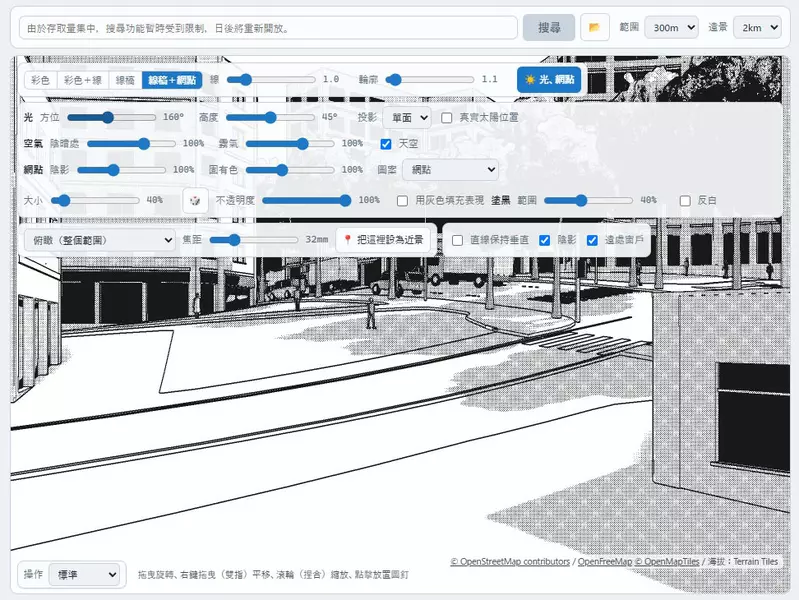The width and height of the screenshot is (799, 600).
Task: Click the dice randomize icon beside 大小
Action: [x=195, y=200]
